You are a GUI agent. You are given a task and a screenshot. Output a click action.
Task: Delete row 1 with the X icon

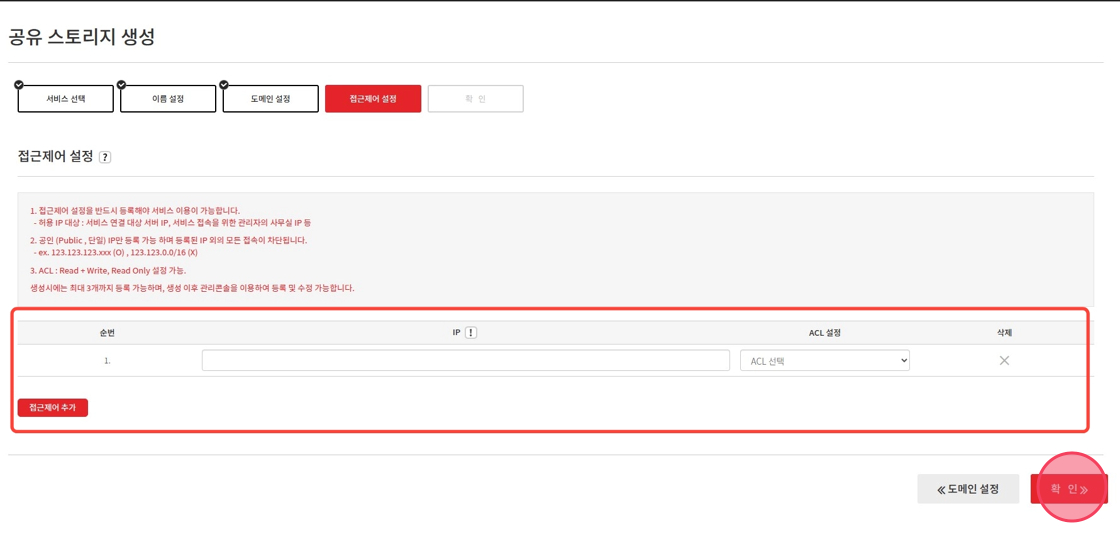coord(1004,361)
